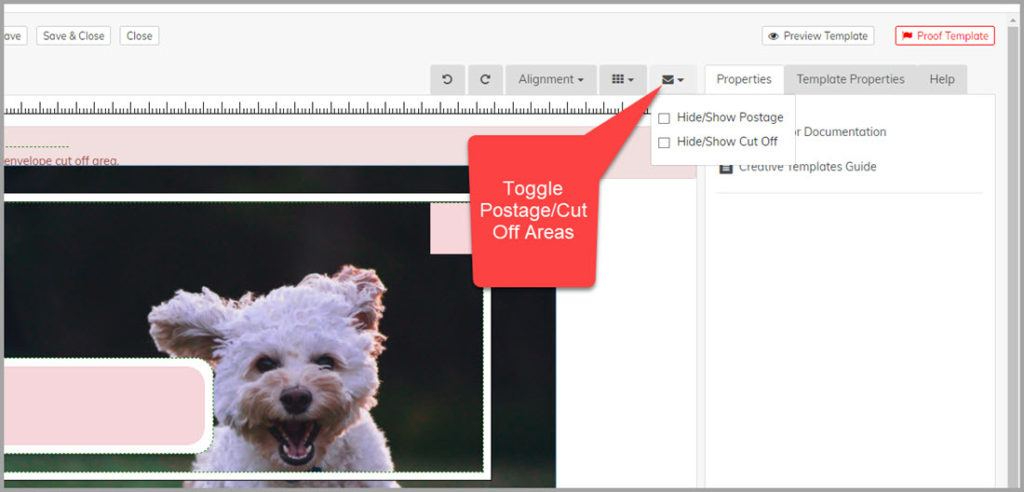Open the Alignment dropdown
The width and height of the screenshot is (1024, 492).
(x=551, y=79)
